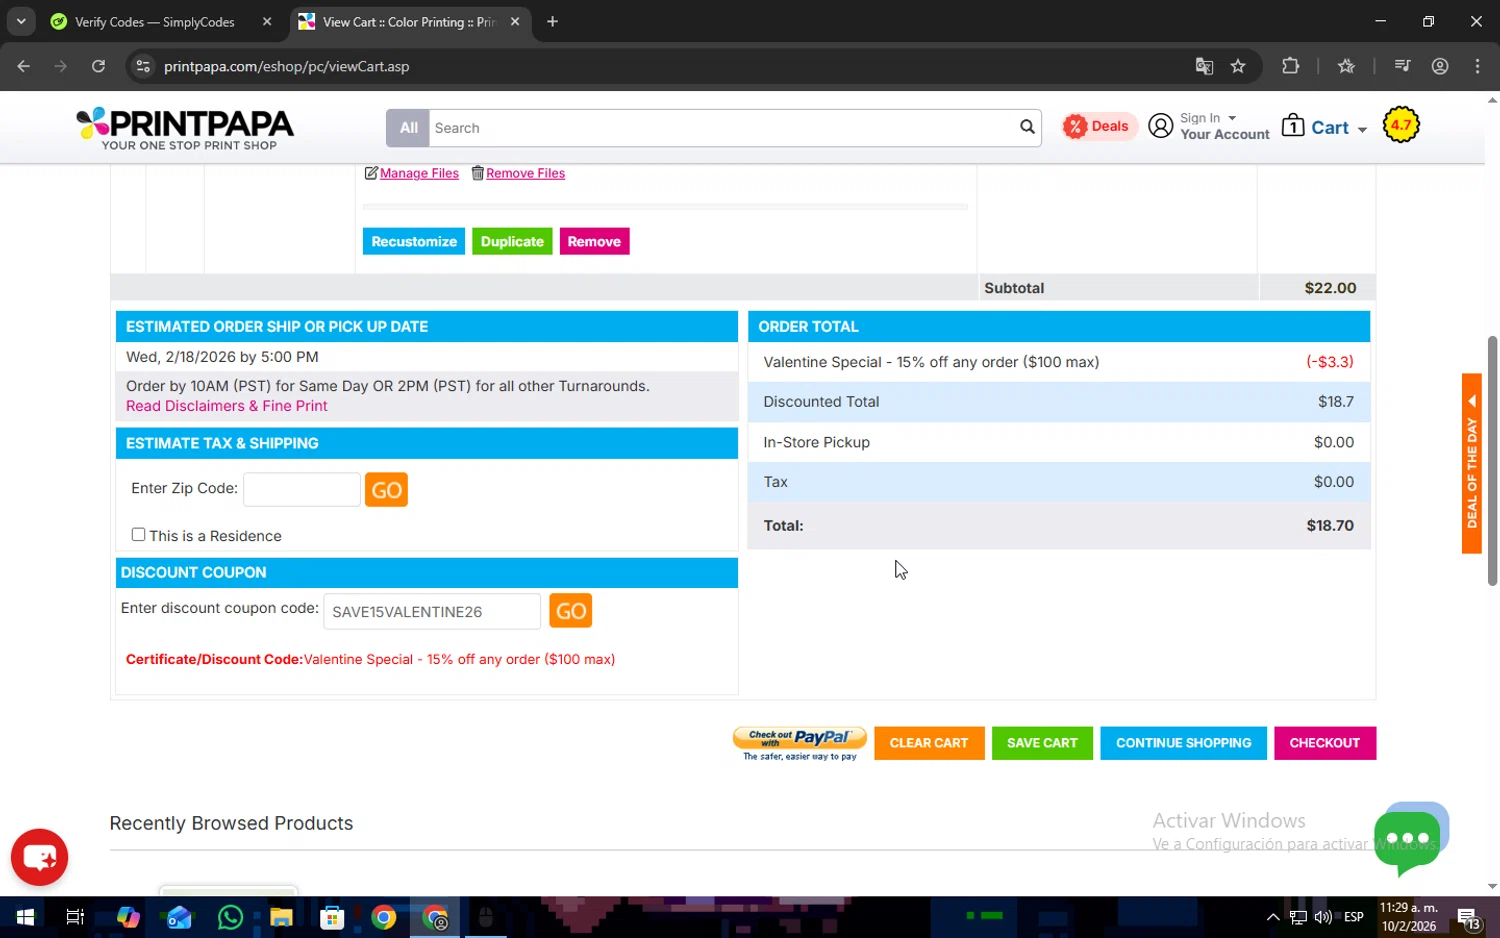The height and width of the screenshot is (938, 1500).
Task: Bookmark this page with star icon
Action: [x=1238, y=66]
